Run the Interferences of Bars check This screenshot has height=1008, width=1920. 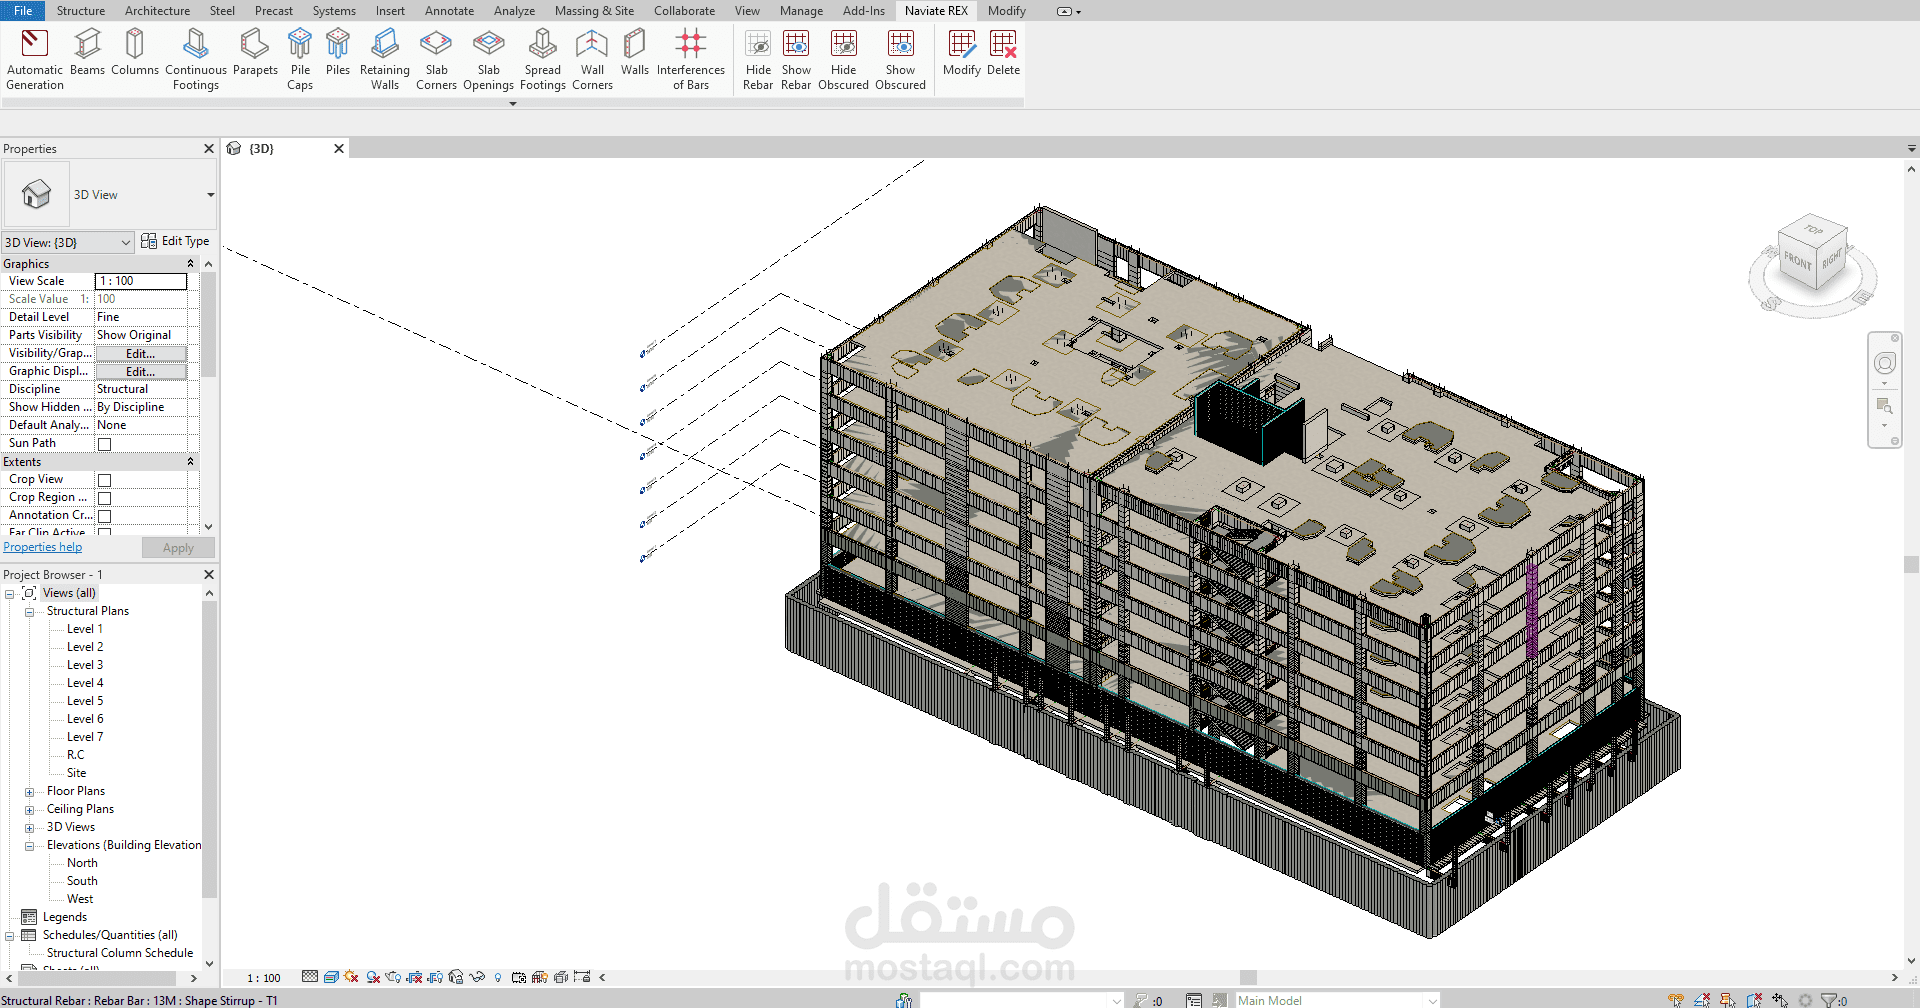click(690, 57)
